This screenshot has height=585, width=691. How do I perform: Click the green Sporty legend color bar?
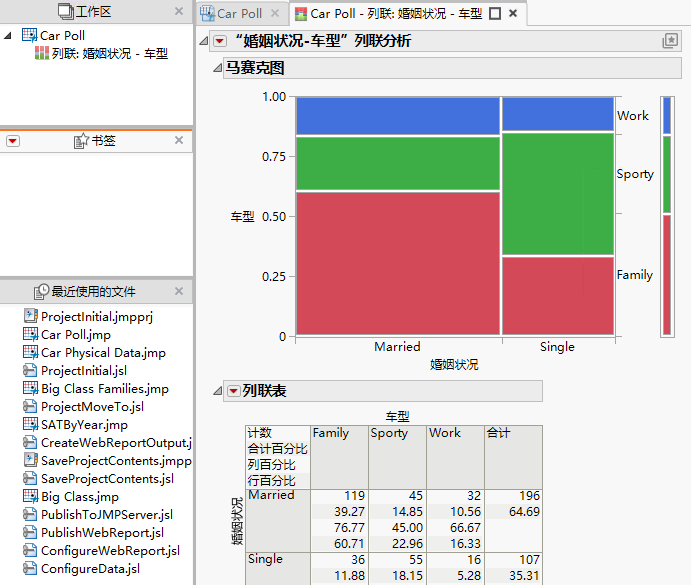667,175
